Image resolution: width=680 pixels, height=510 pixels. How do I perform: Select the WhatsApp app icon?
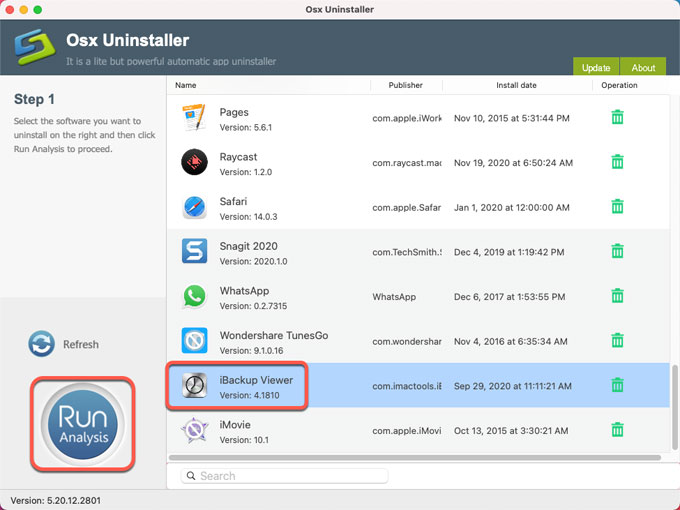pyautogui.click(x=194, y=296)
